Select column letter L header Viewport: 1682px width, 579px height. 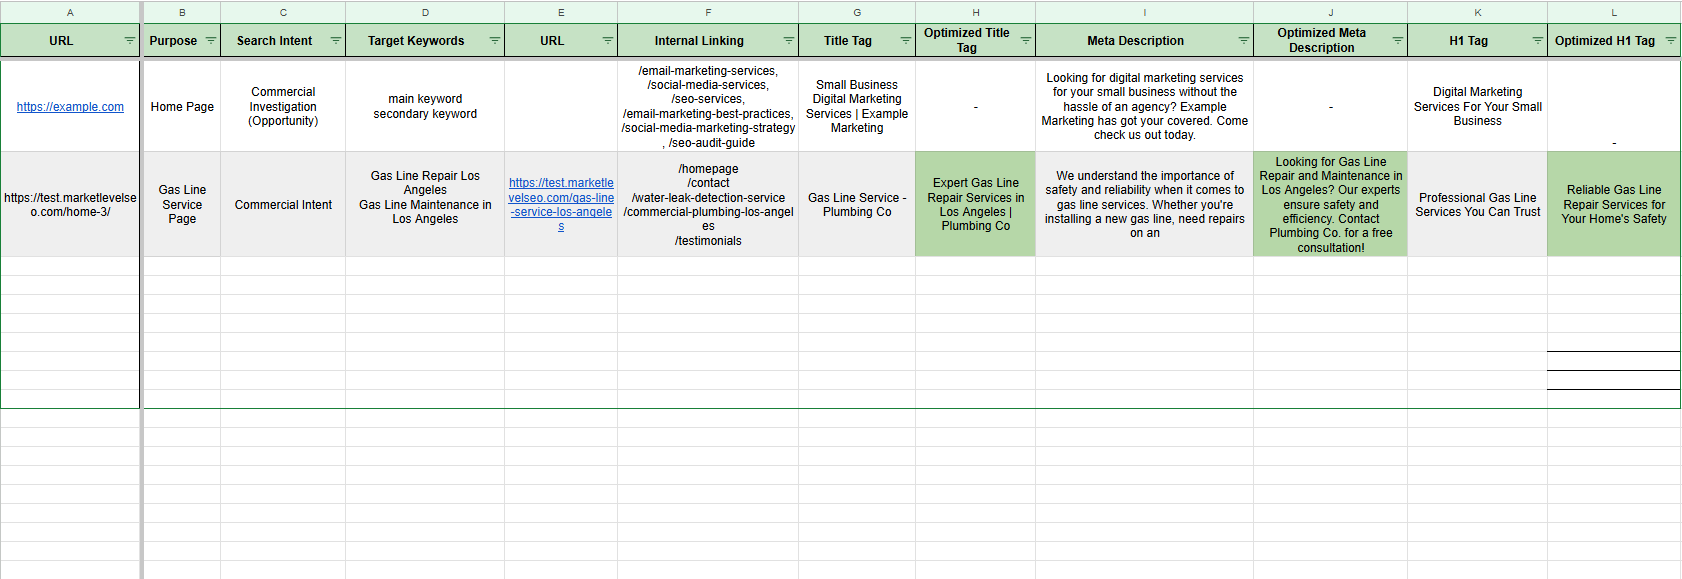pos(1614,12)
